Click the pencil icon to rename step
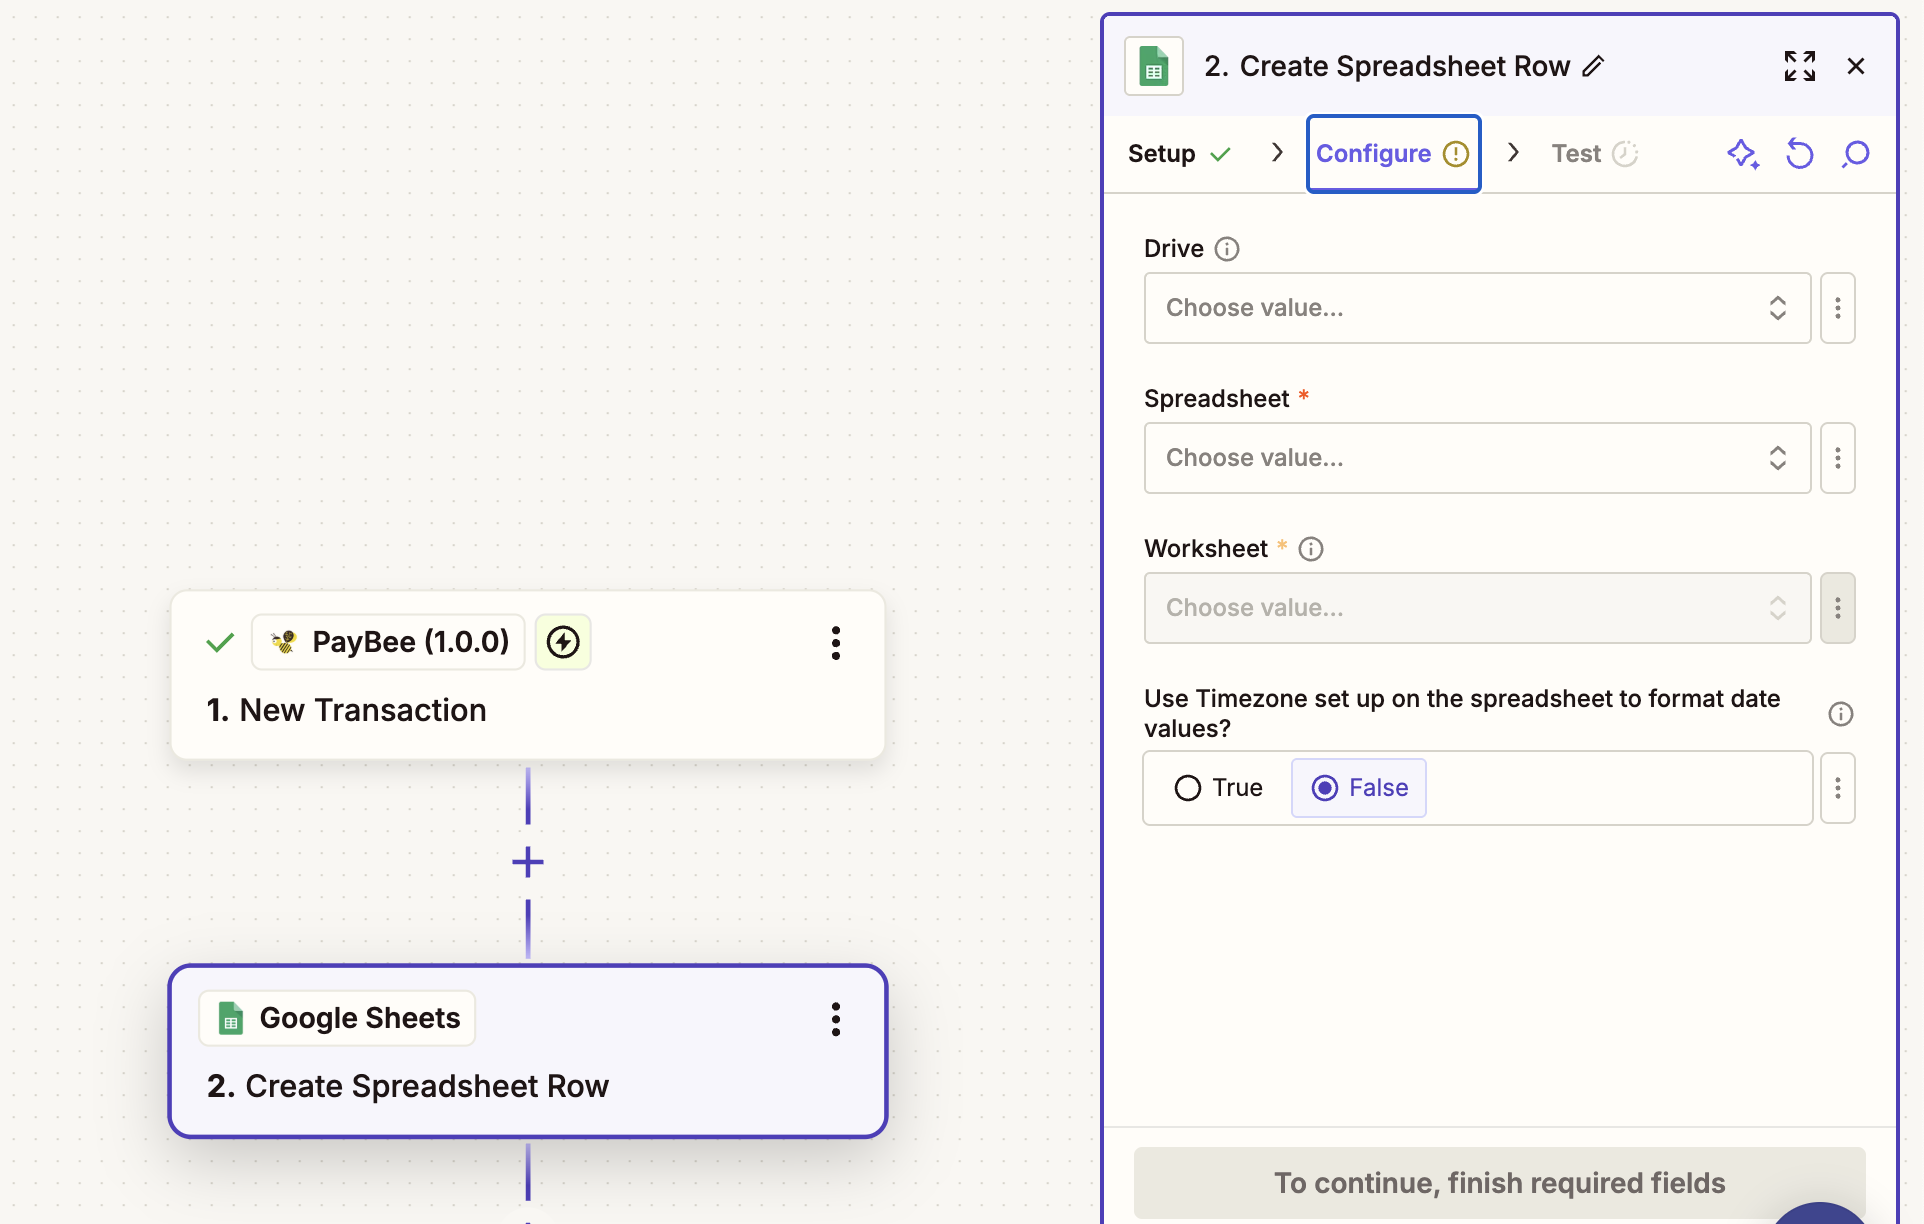Image resolution: width=1924 pixels, height=1224 pixels. [x=1594, y=66]
